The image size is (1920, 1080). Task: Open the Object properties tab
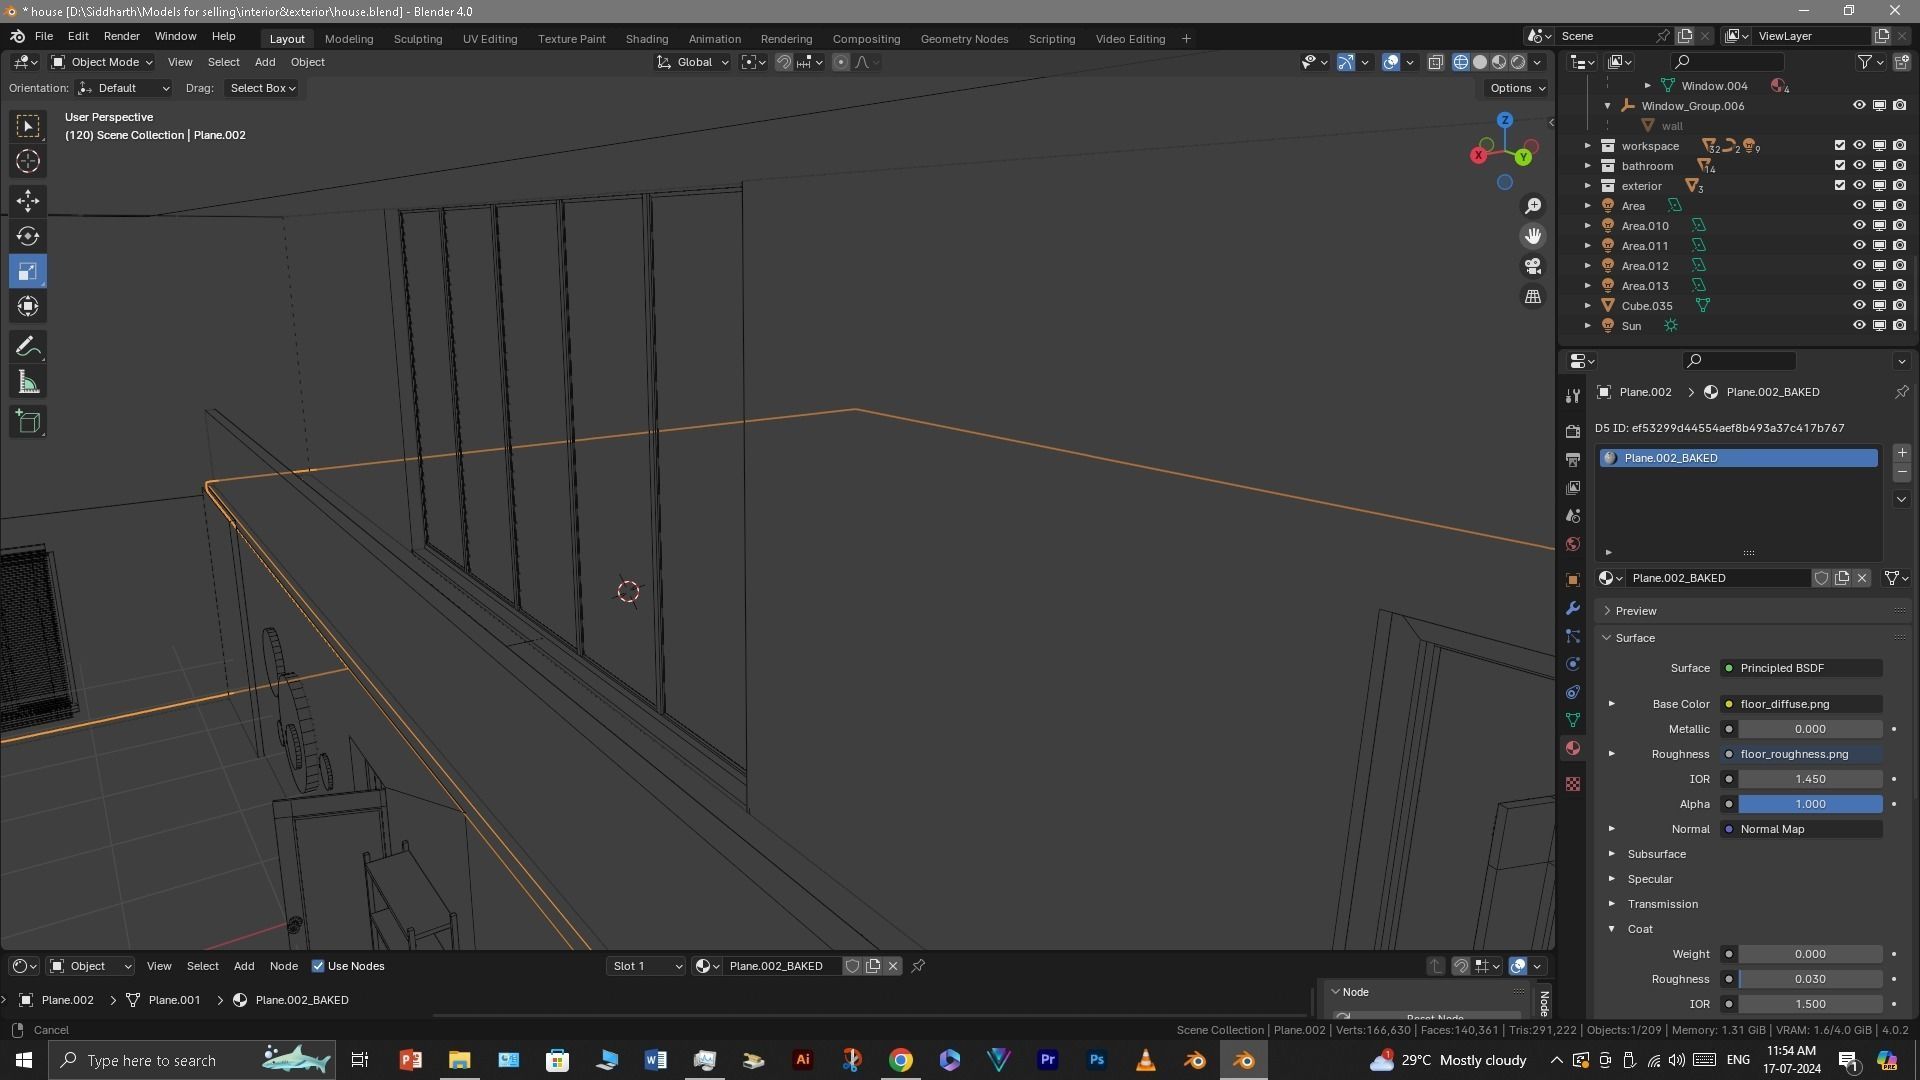[1573, 580]
